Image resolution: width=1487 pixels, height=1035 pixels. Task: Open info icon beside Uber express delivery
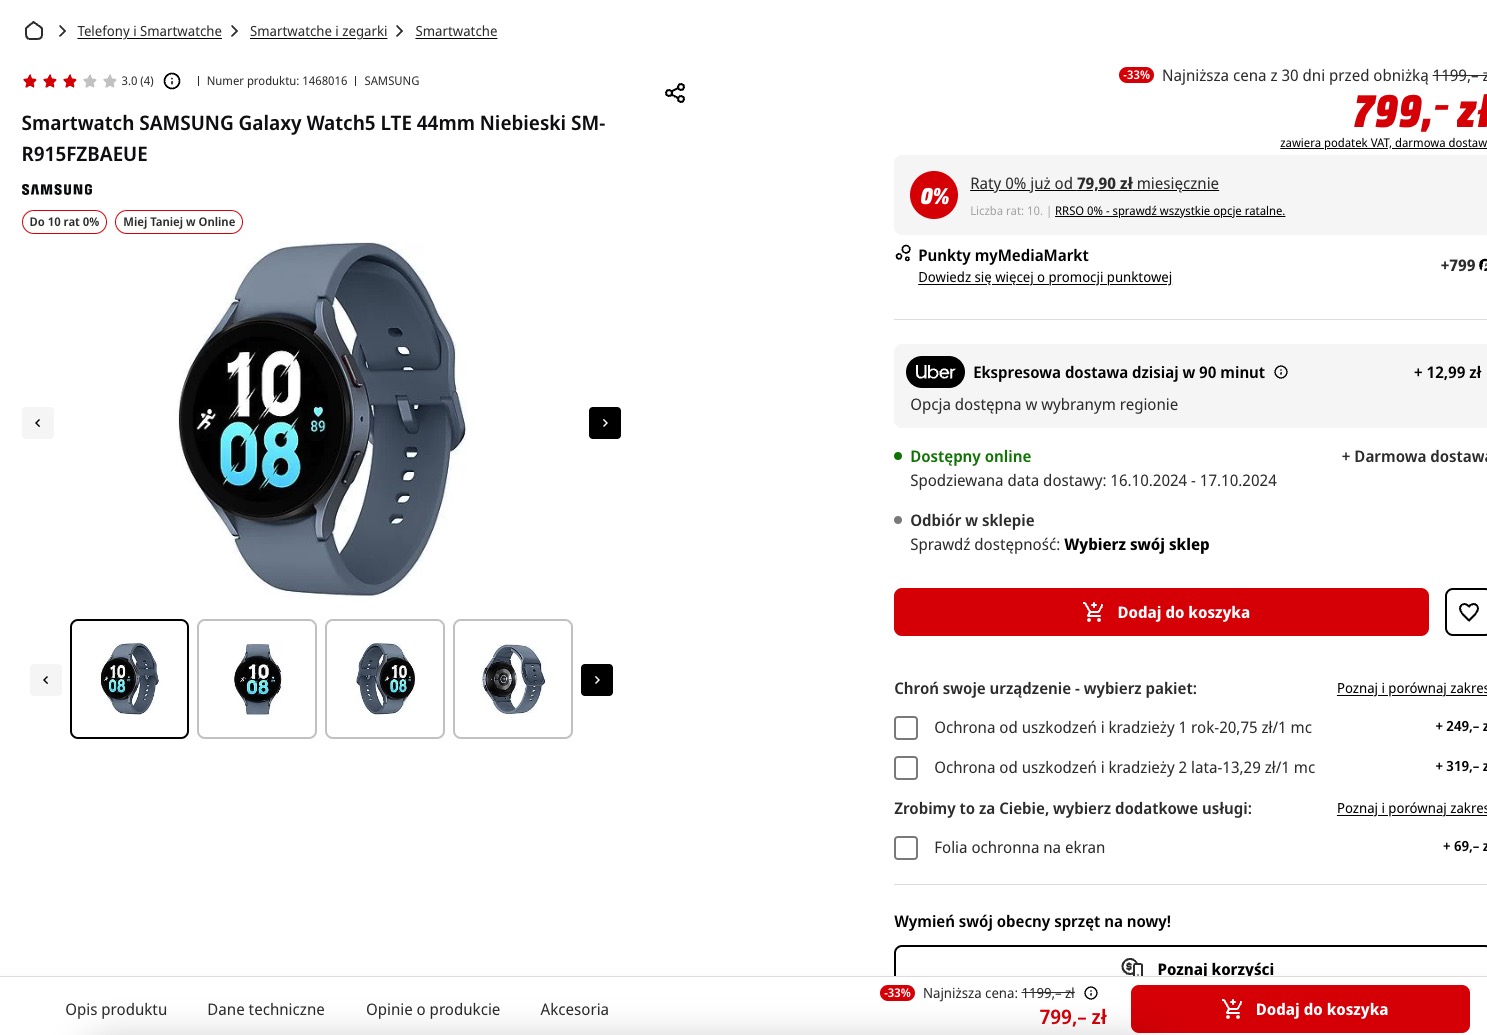(1281, 372)
